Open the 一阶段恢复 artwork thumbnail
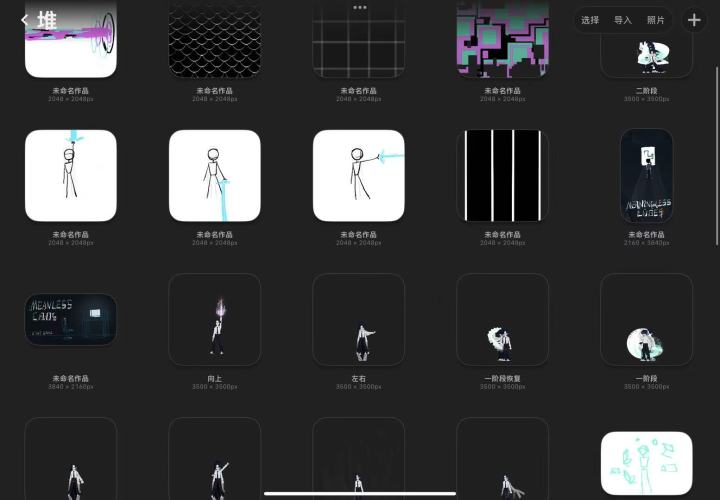Image resolution: width=720 pixels, height=500 pixels. tap(503, 320)
